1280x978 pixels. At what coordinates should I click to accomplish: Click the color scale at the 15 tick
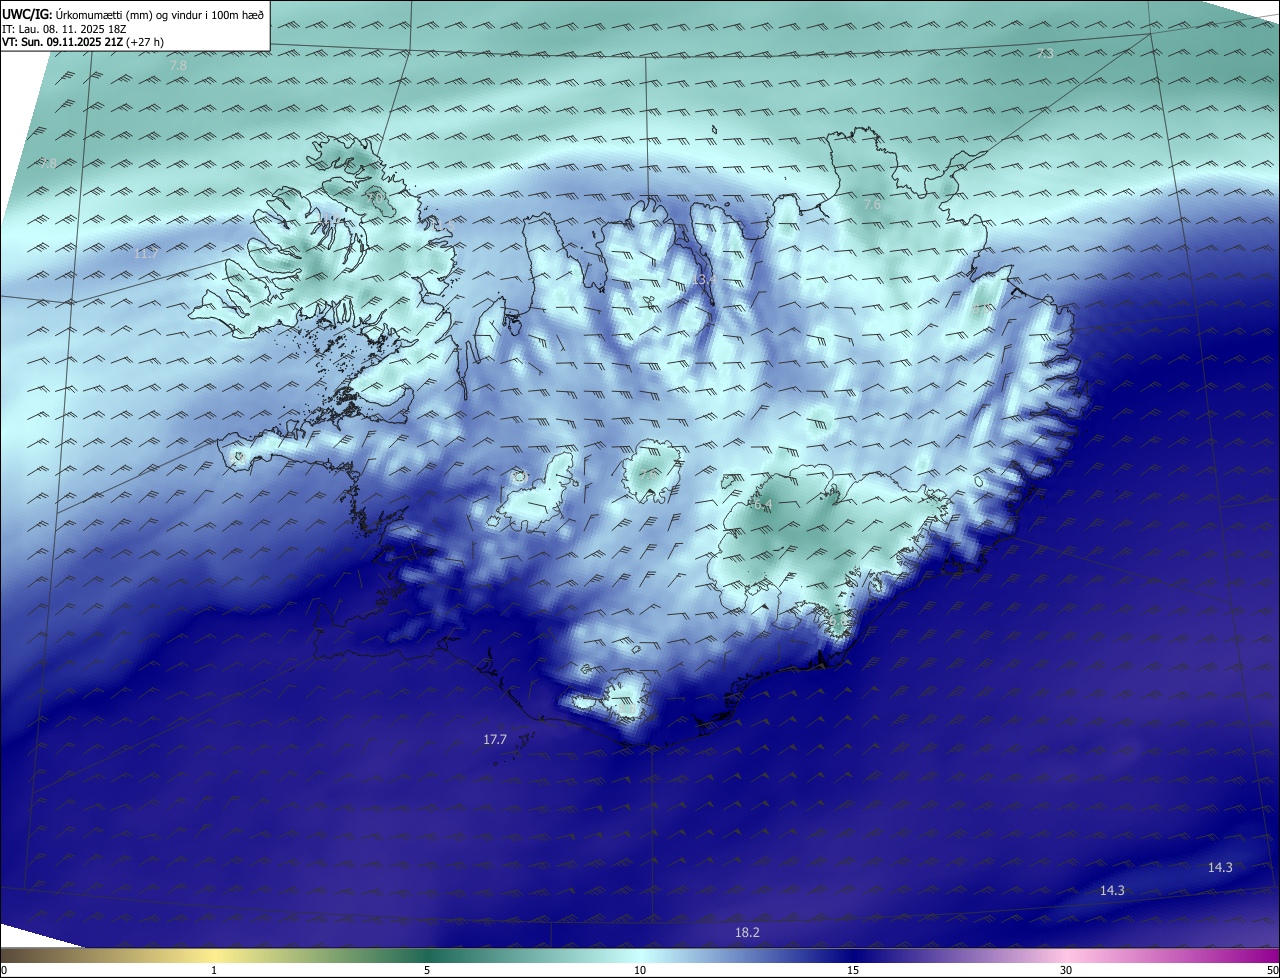point(853,970)
